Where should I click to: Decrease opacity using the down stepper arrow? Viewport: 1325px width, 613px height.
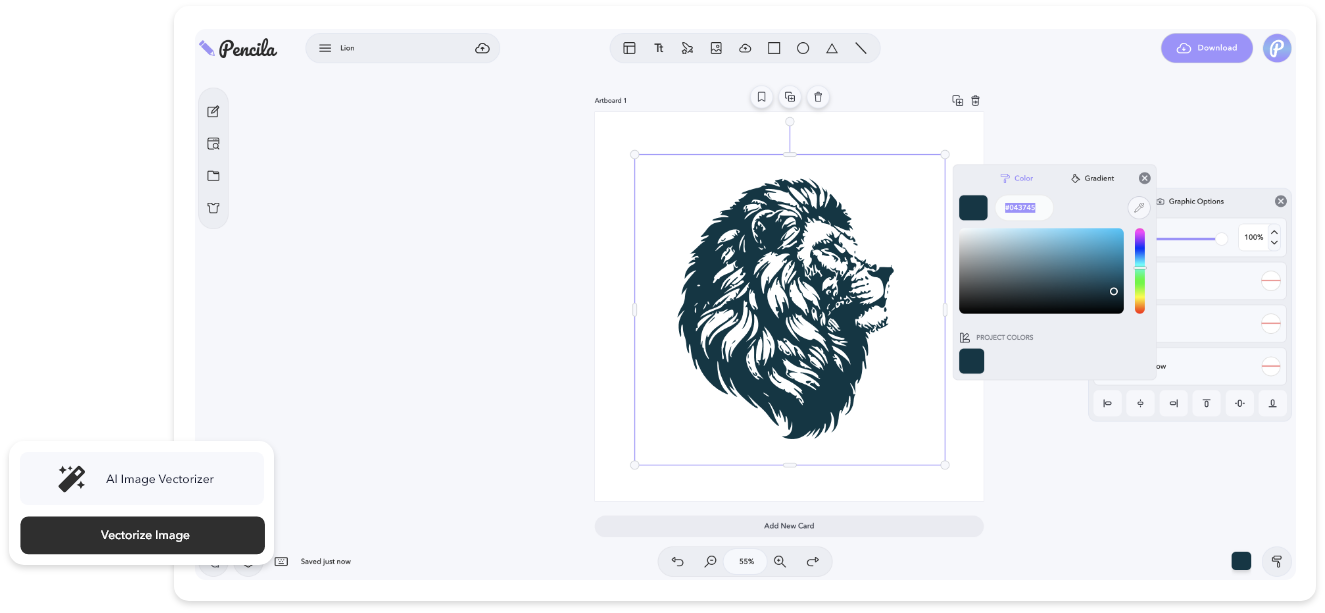coord(1273,243)
